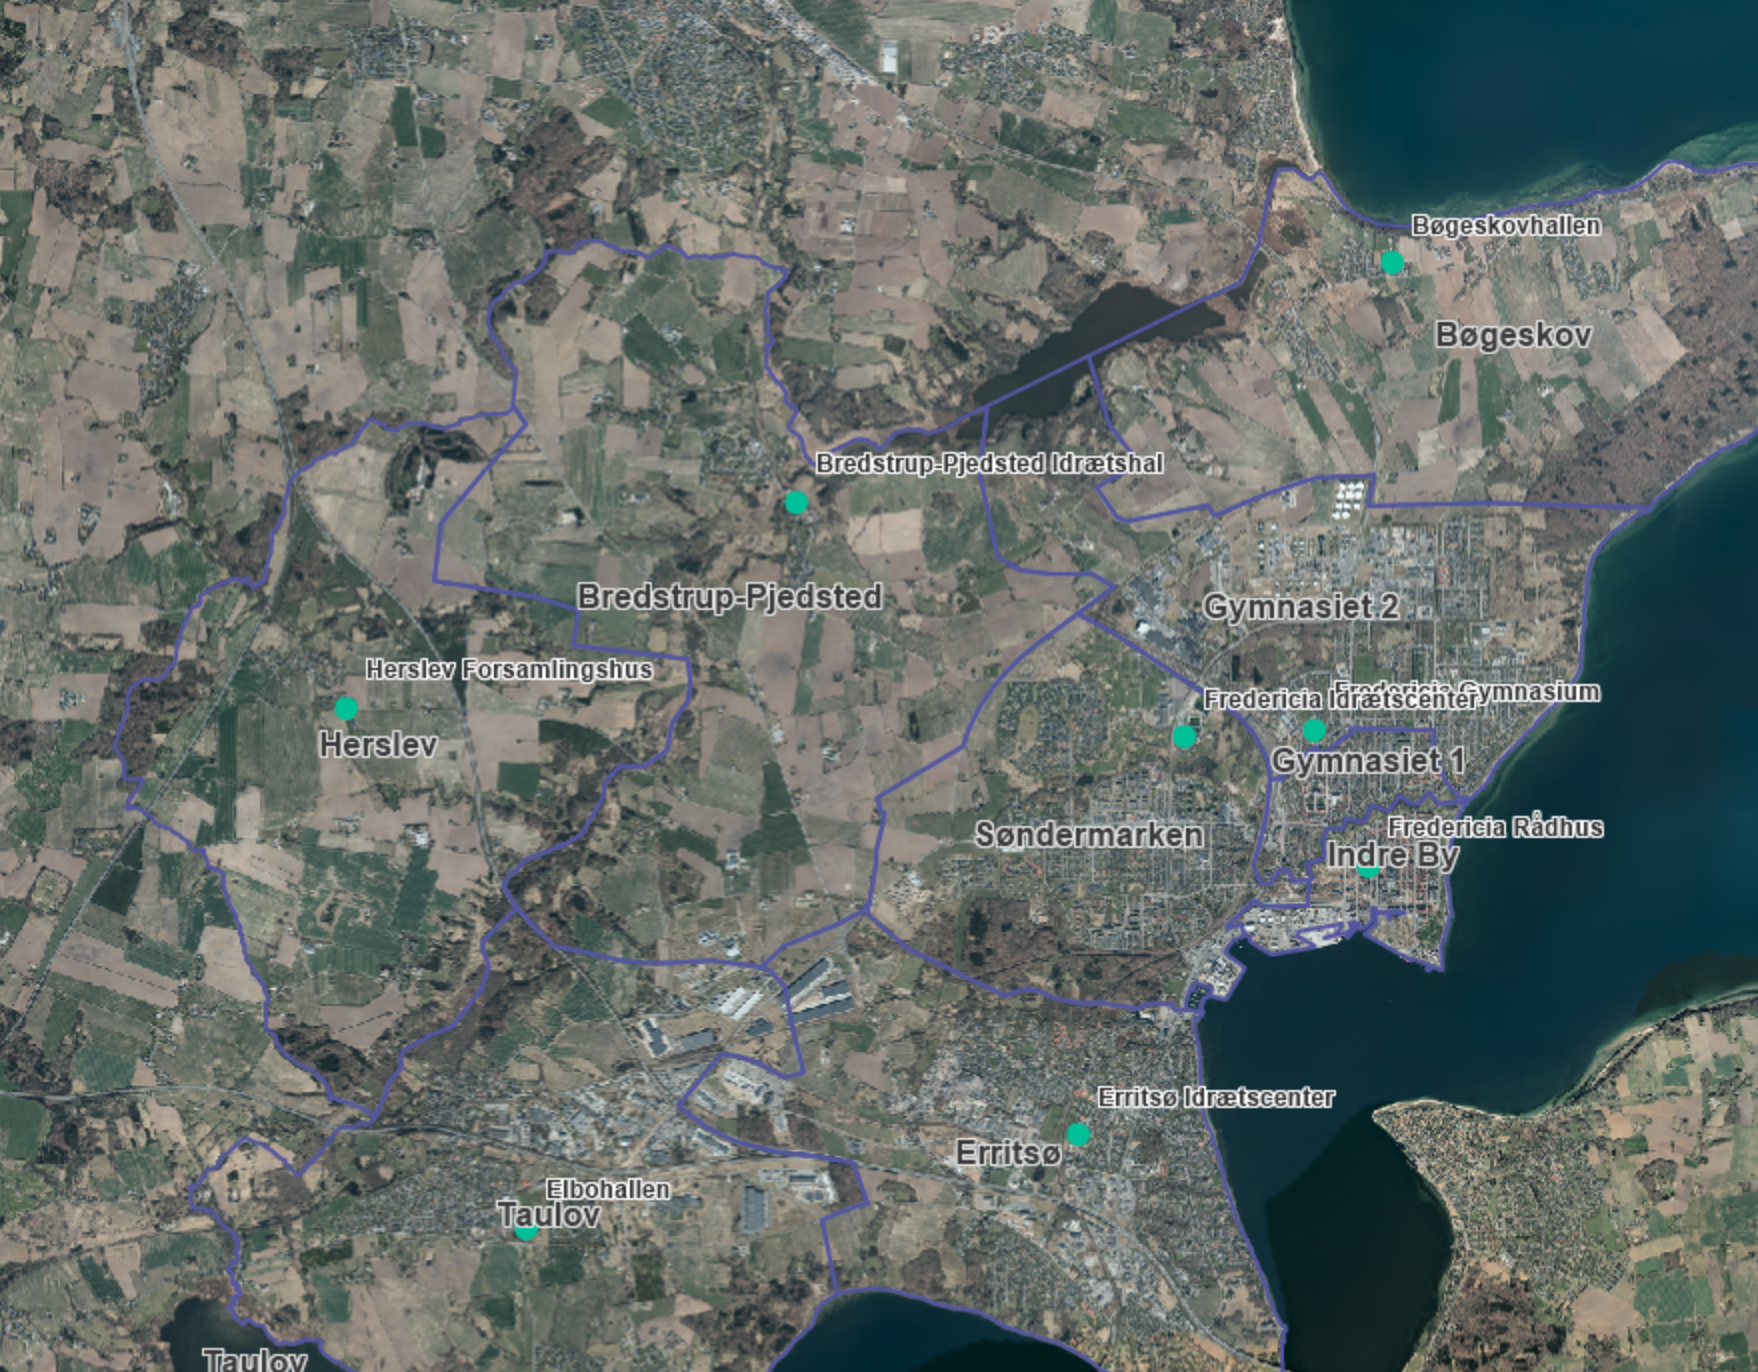The image size is (1758, 1372).
Task: Click the Fredericia Gymnasium green marker
Action: click(x=1314, y=731)
